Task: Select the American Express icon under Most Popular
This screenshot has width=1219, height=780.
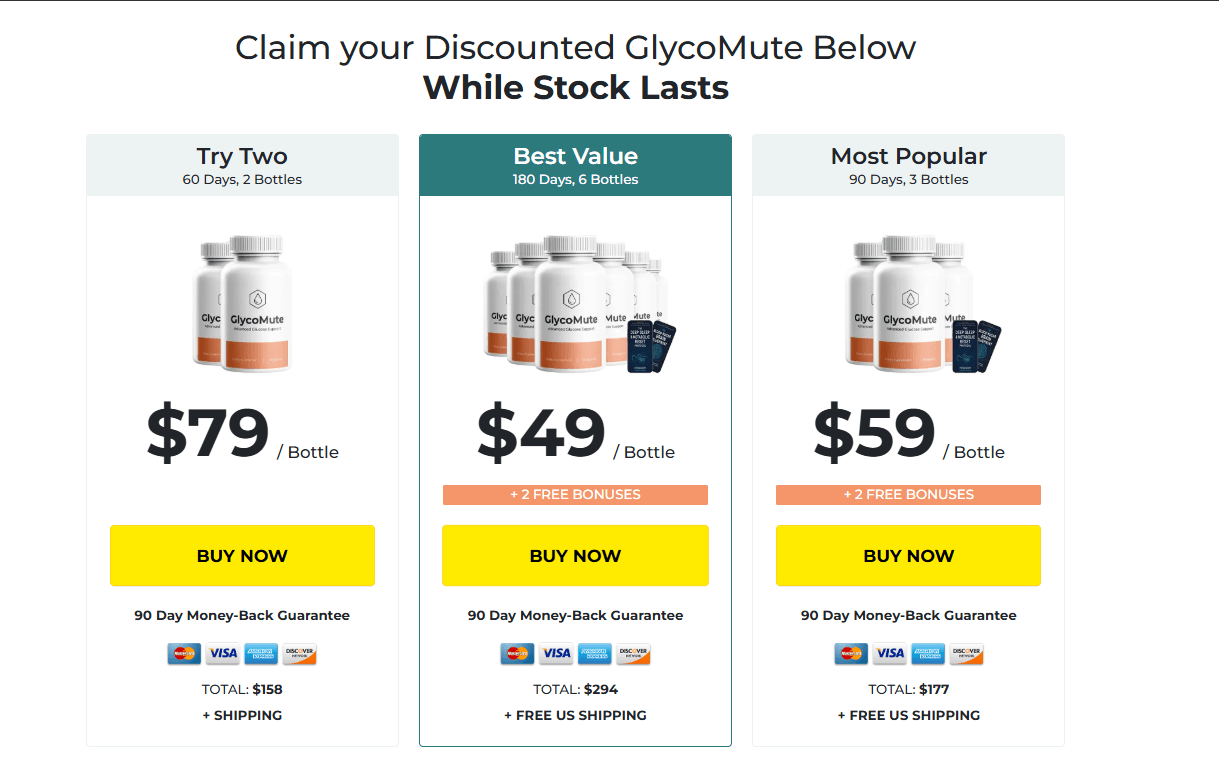Action: click(928, 654)
